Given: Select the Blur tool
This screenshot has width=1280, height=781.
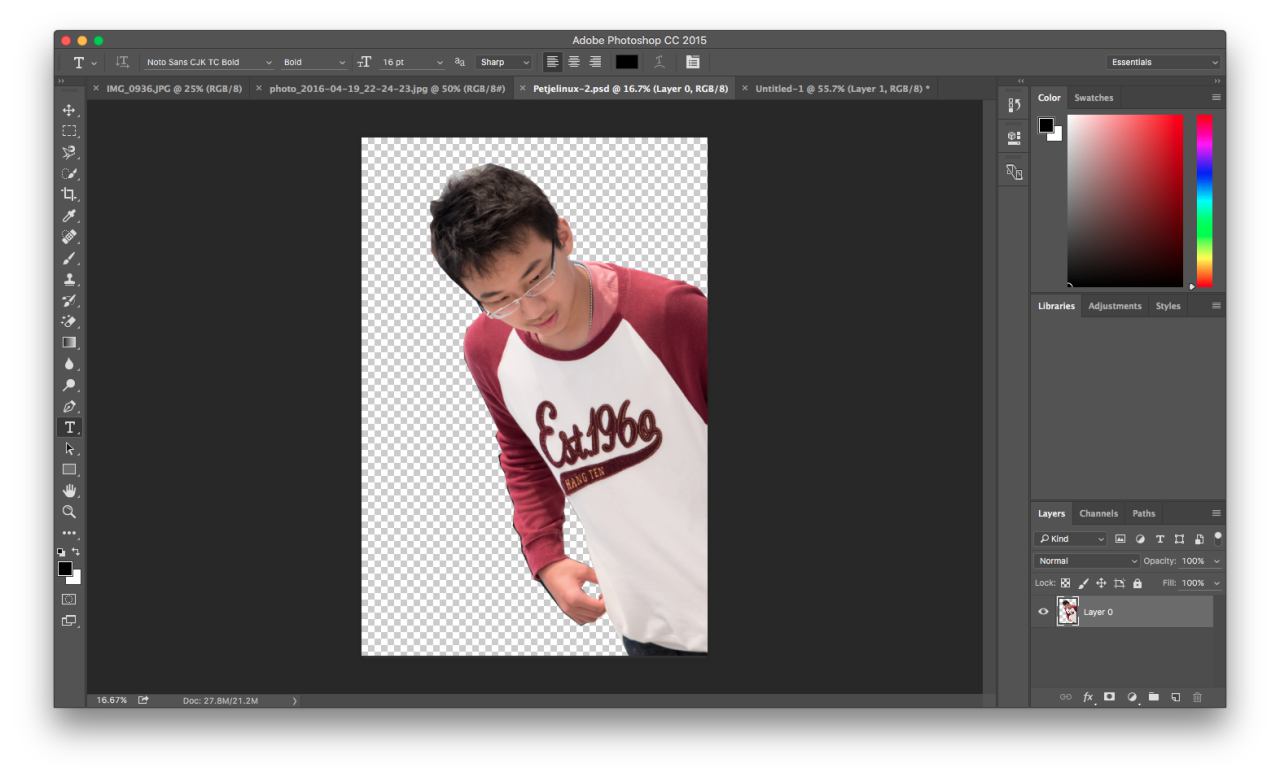Looking at the screenshot, I should coord(69,364).
